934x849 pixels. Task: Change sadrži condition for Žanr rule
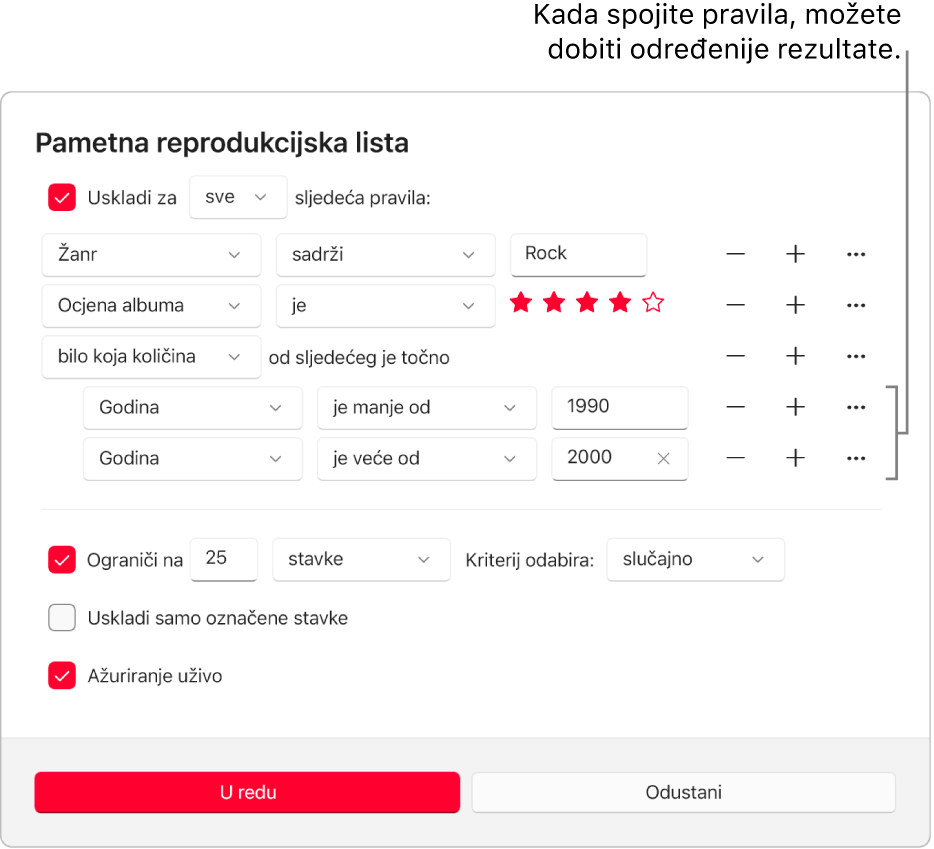click(385, 254)
